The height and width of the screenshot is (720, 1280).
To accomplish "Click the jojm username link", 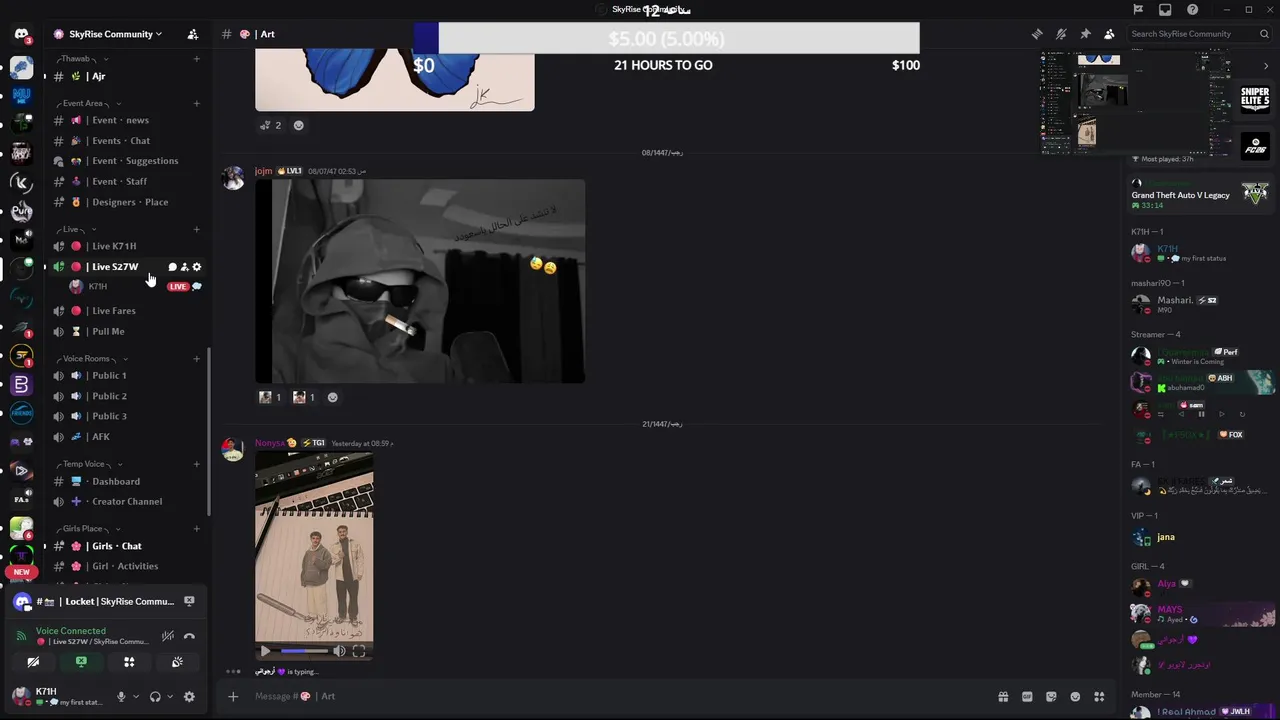I will pyautogui.click(x=263, y=171).
